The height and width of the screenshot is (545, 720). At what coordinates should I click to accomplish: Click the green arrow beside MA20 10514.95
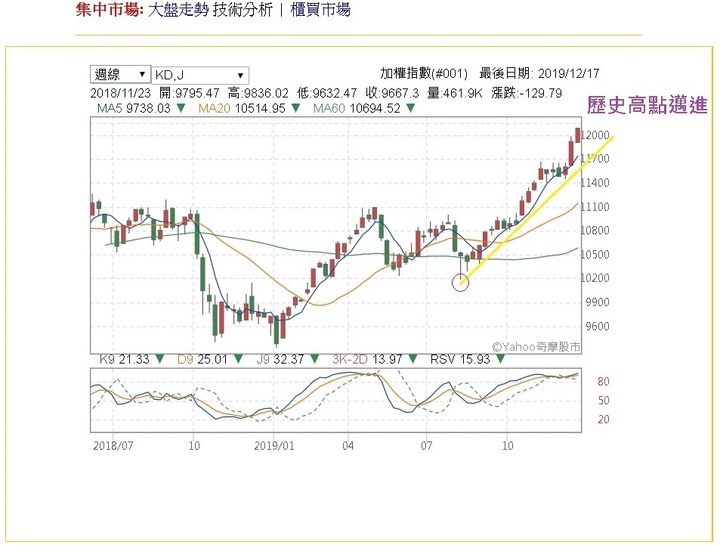296,108
